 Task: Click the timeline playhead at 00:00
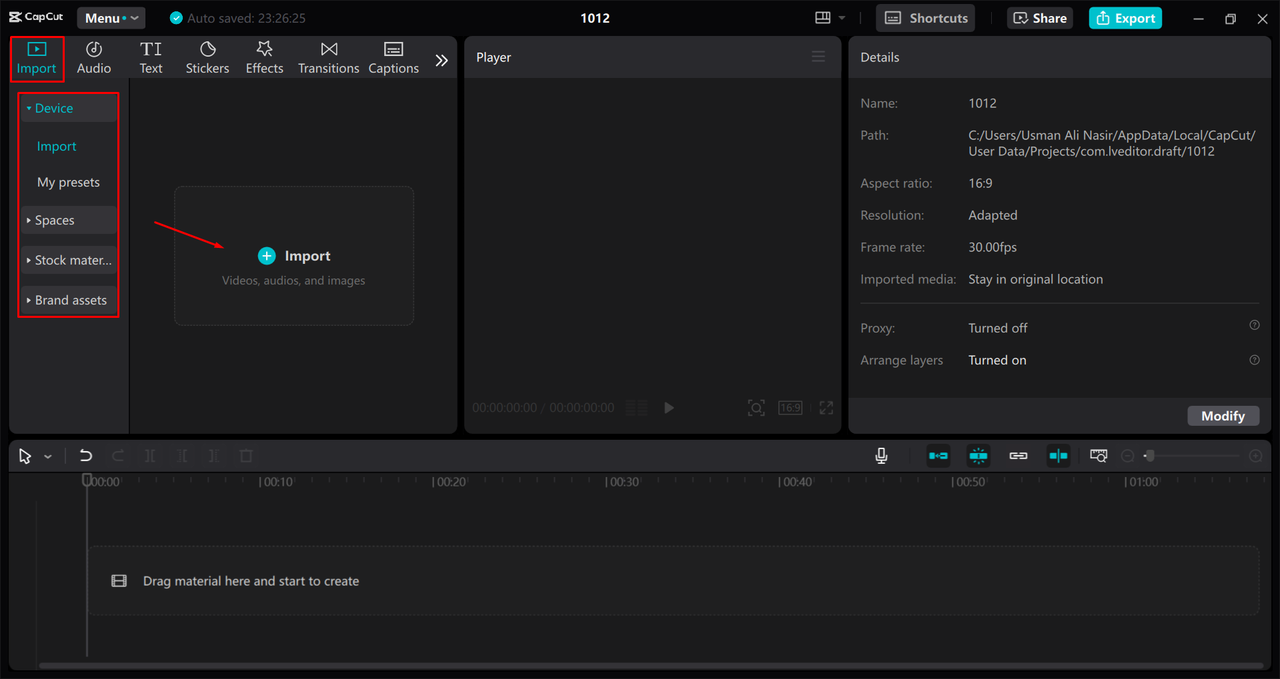pos(87,481)
